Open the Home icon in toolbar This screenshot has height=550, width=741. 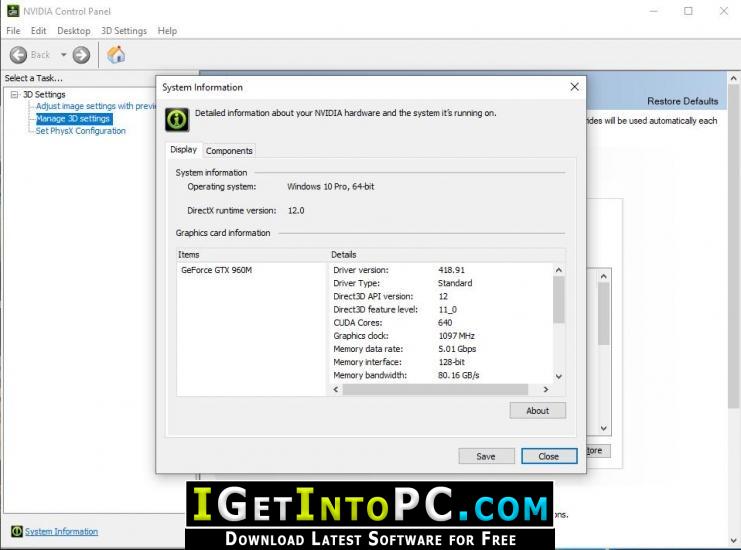[116, 55]
